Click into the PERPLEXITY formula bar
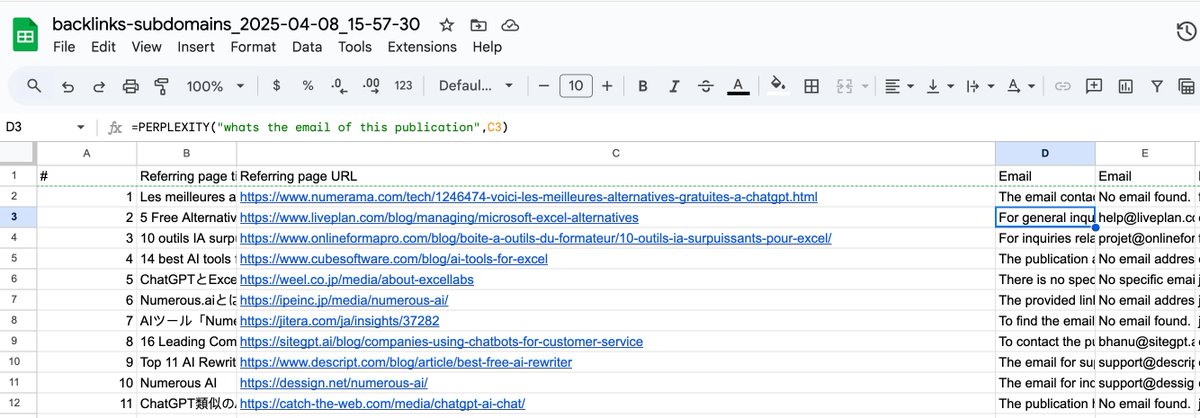Viewport: 1200px width, 418px height. 660,128
